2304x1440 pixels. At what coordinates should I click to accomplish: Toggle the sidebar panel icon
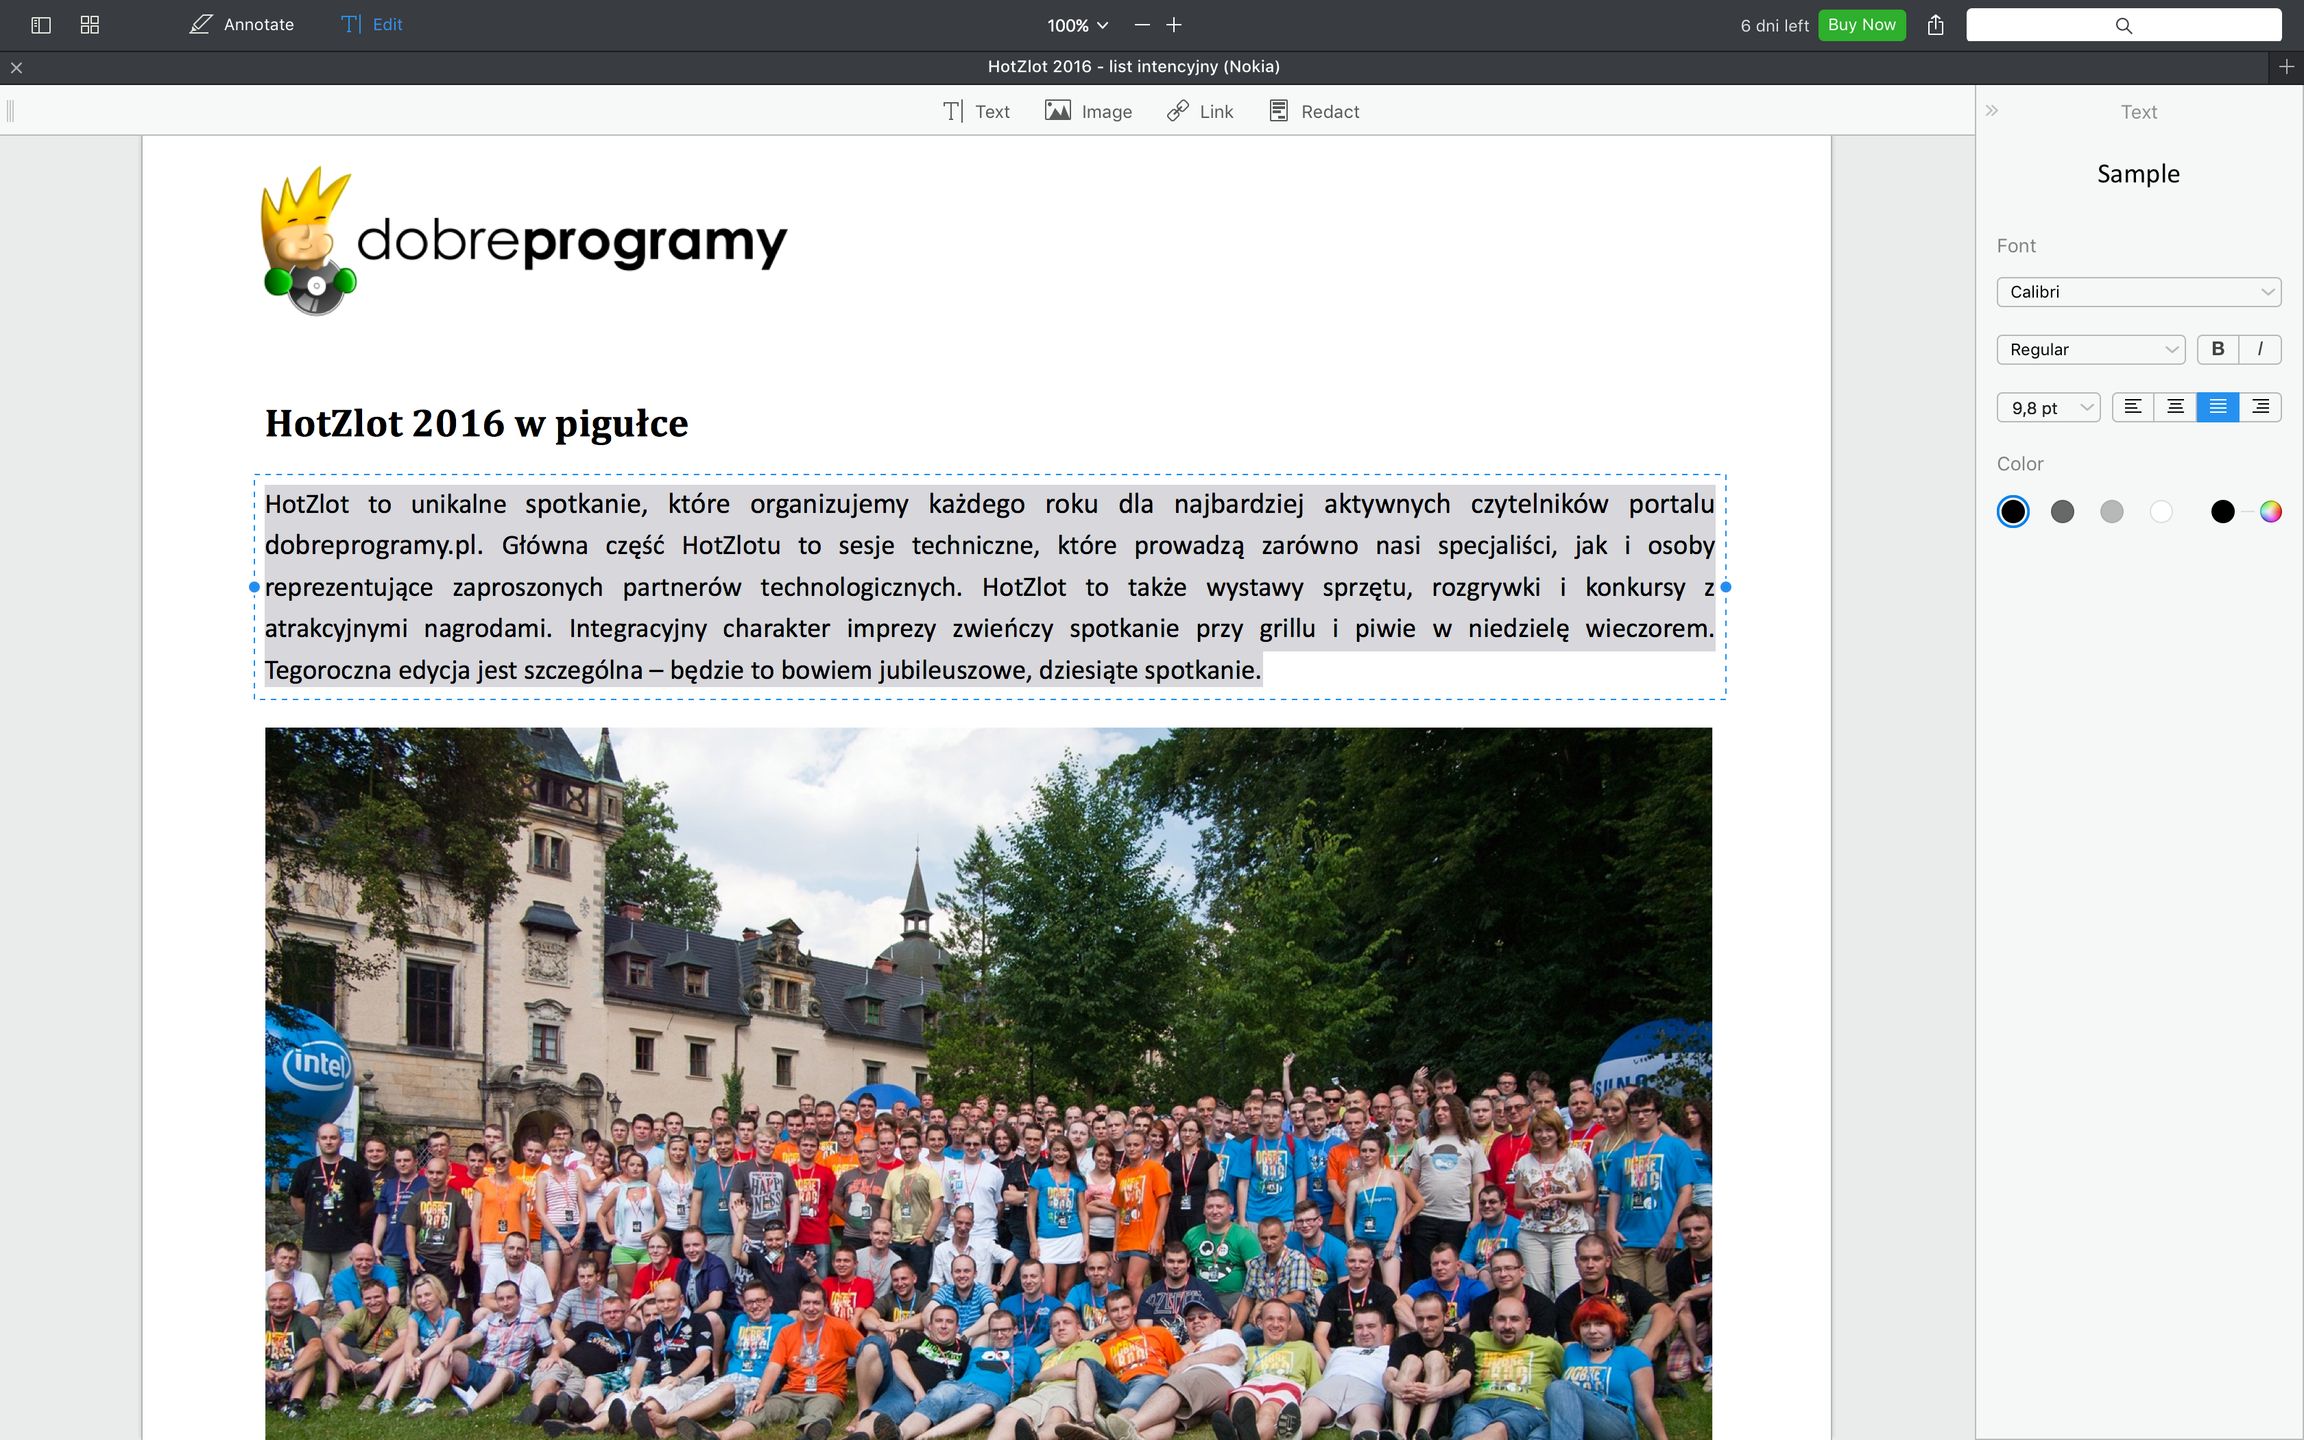tap(41, 25)
